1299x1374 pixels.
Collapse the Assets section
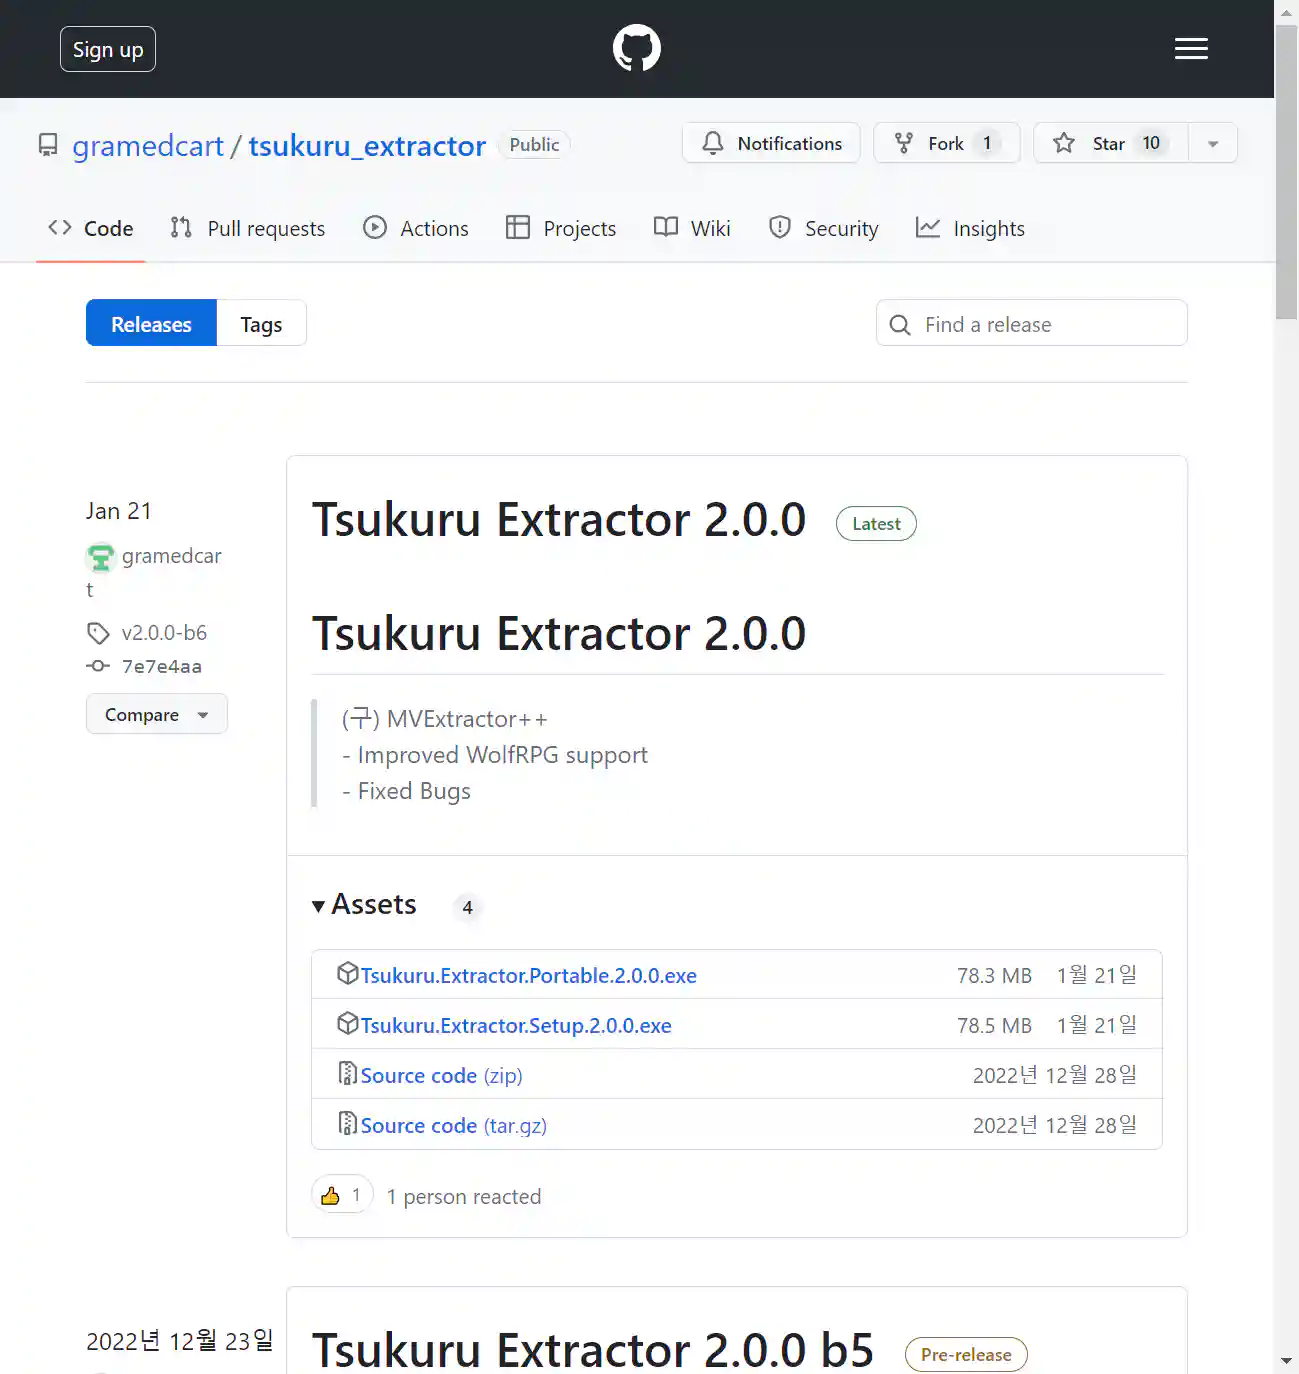364,904
